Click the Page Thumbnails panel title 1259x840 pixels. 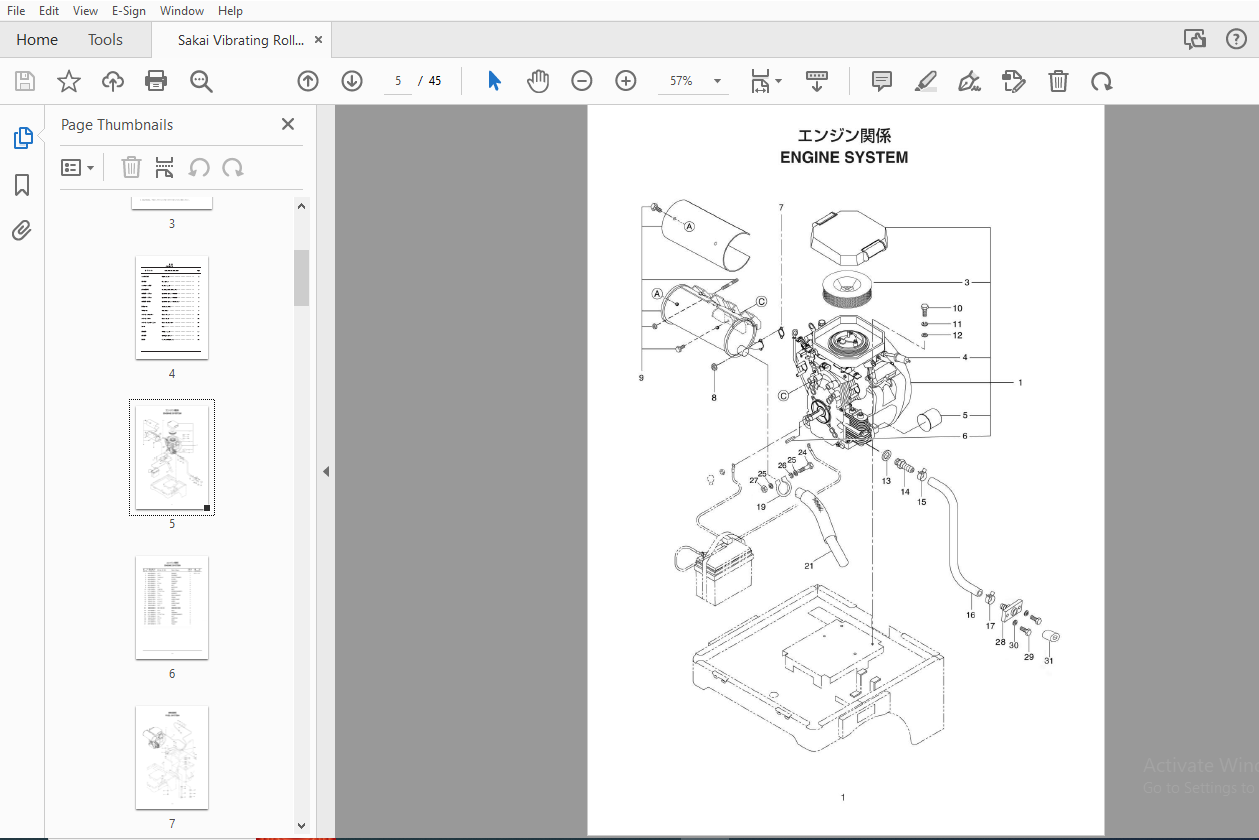(x=117, y=125)
